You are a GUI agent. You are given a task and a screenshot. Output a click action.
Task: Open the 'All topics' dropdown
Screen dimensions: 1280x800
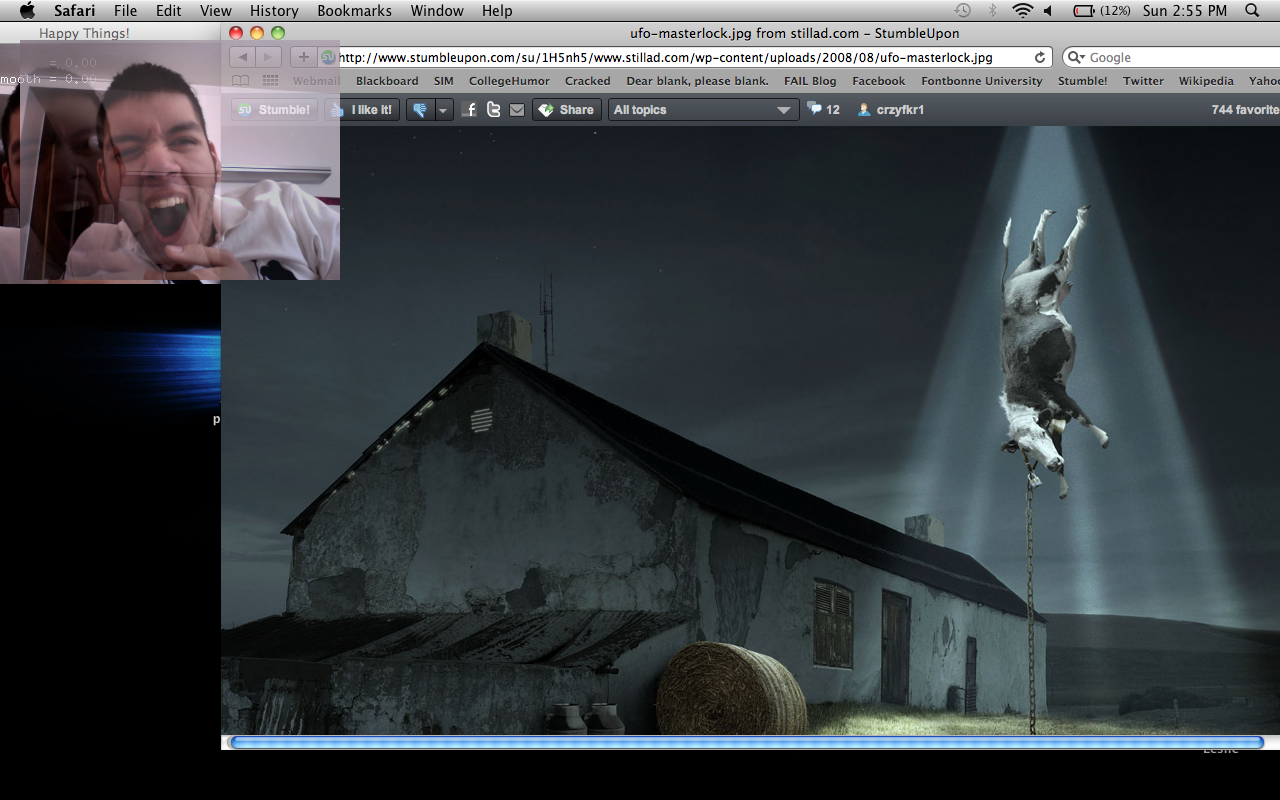[x=703, y=110]
